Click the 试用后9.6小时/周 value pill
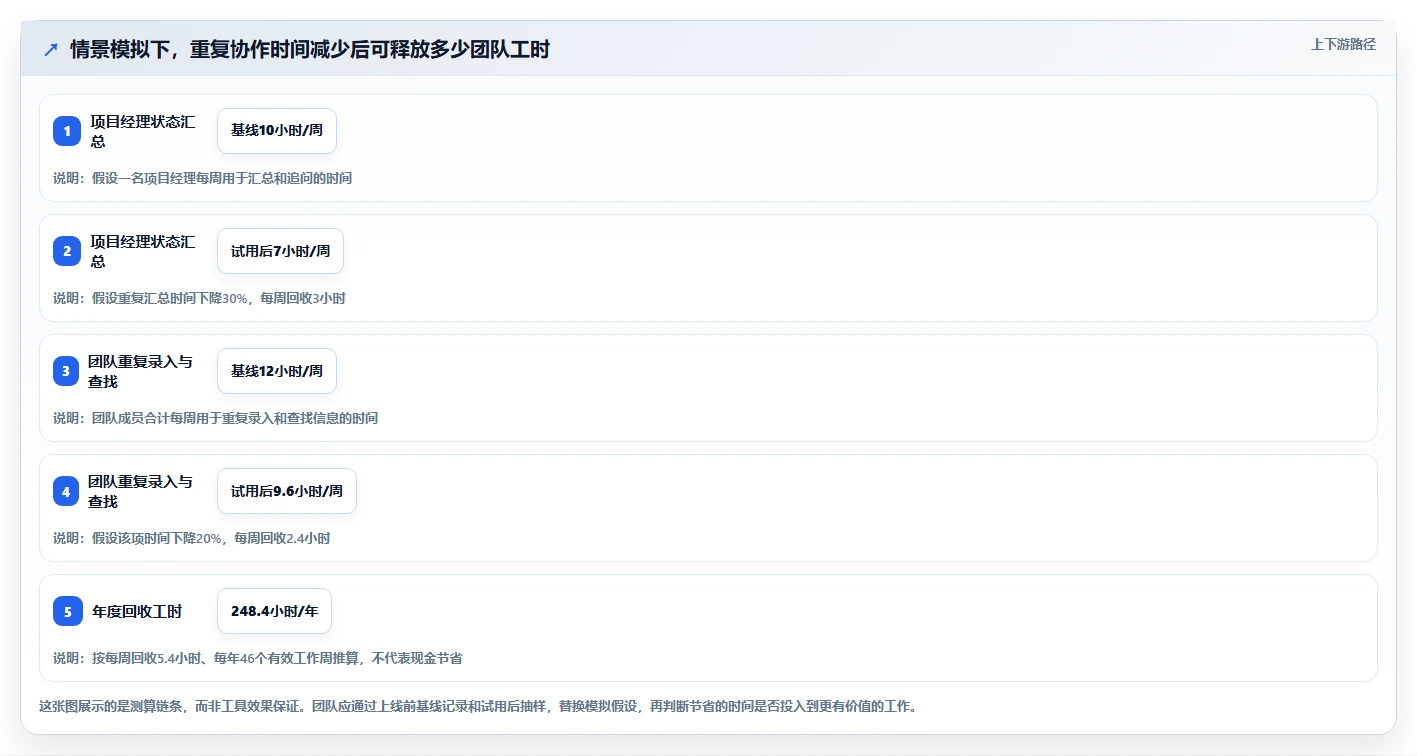Screen dimensions: 1417x756 point(287,491)
